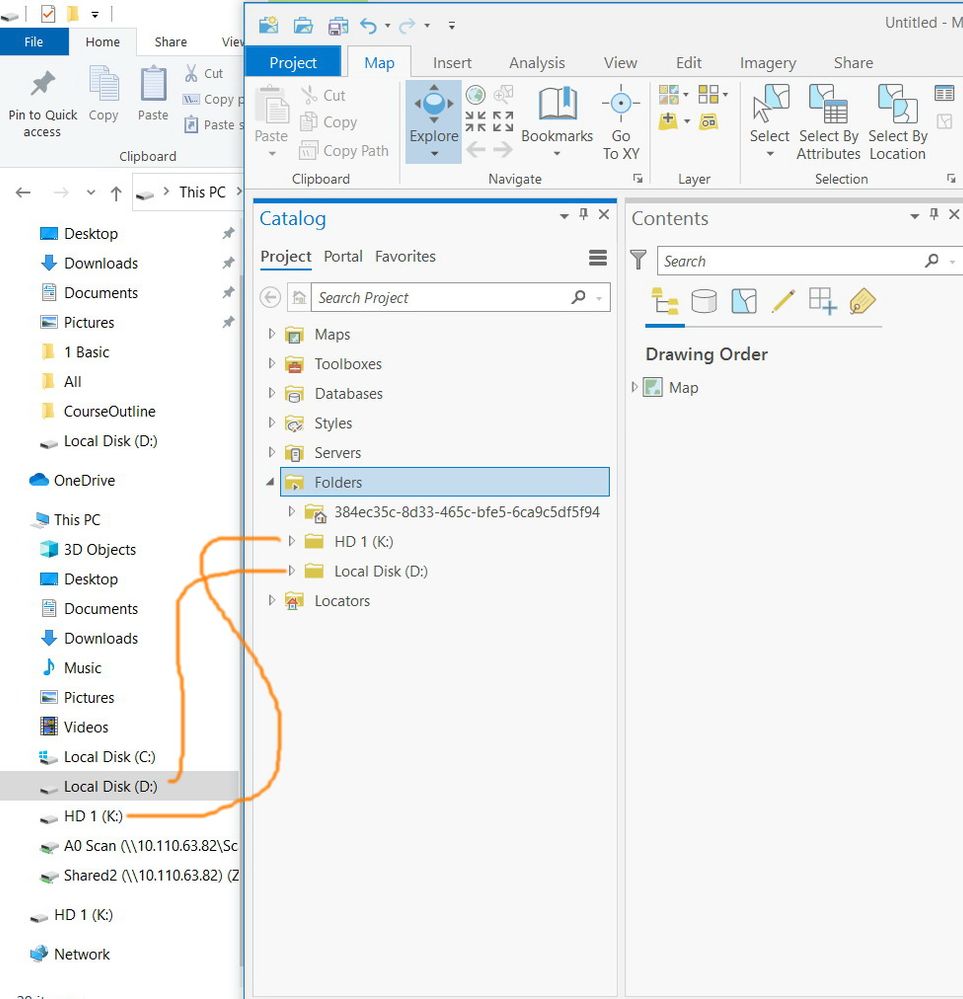Switch to the Analysis ribbon tab
This screenshot has height=999, width=963.
(537, 62)
